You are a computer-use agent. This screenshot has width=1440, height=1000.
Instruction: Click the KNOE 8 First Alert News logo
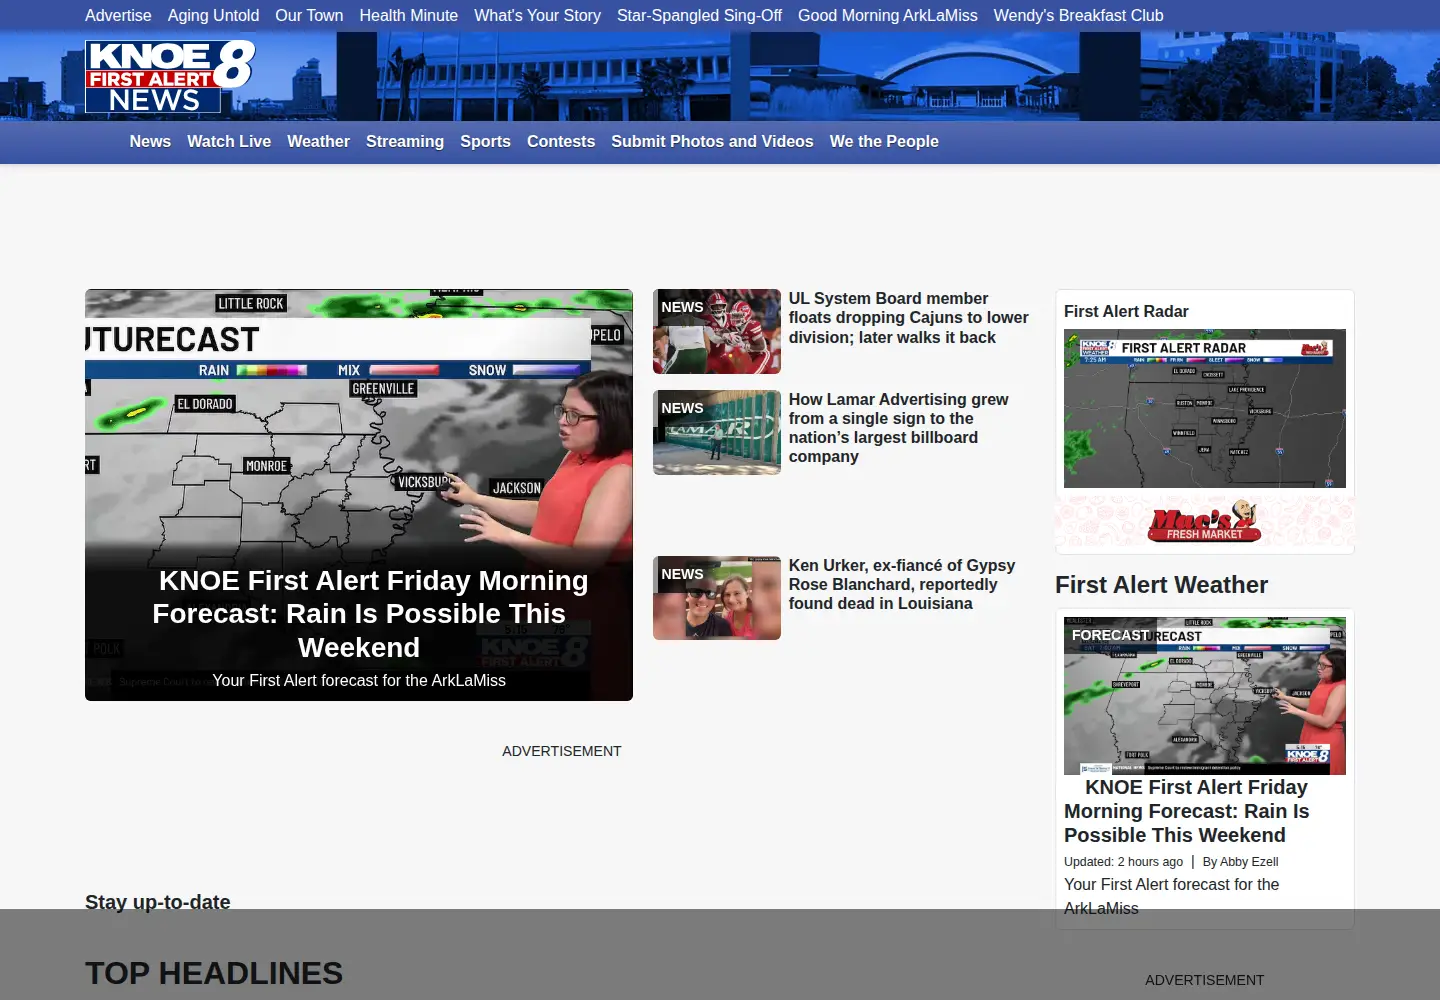coord(170,76)
